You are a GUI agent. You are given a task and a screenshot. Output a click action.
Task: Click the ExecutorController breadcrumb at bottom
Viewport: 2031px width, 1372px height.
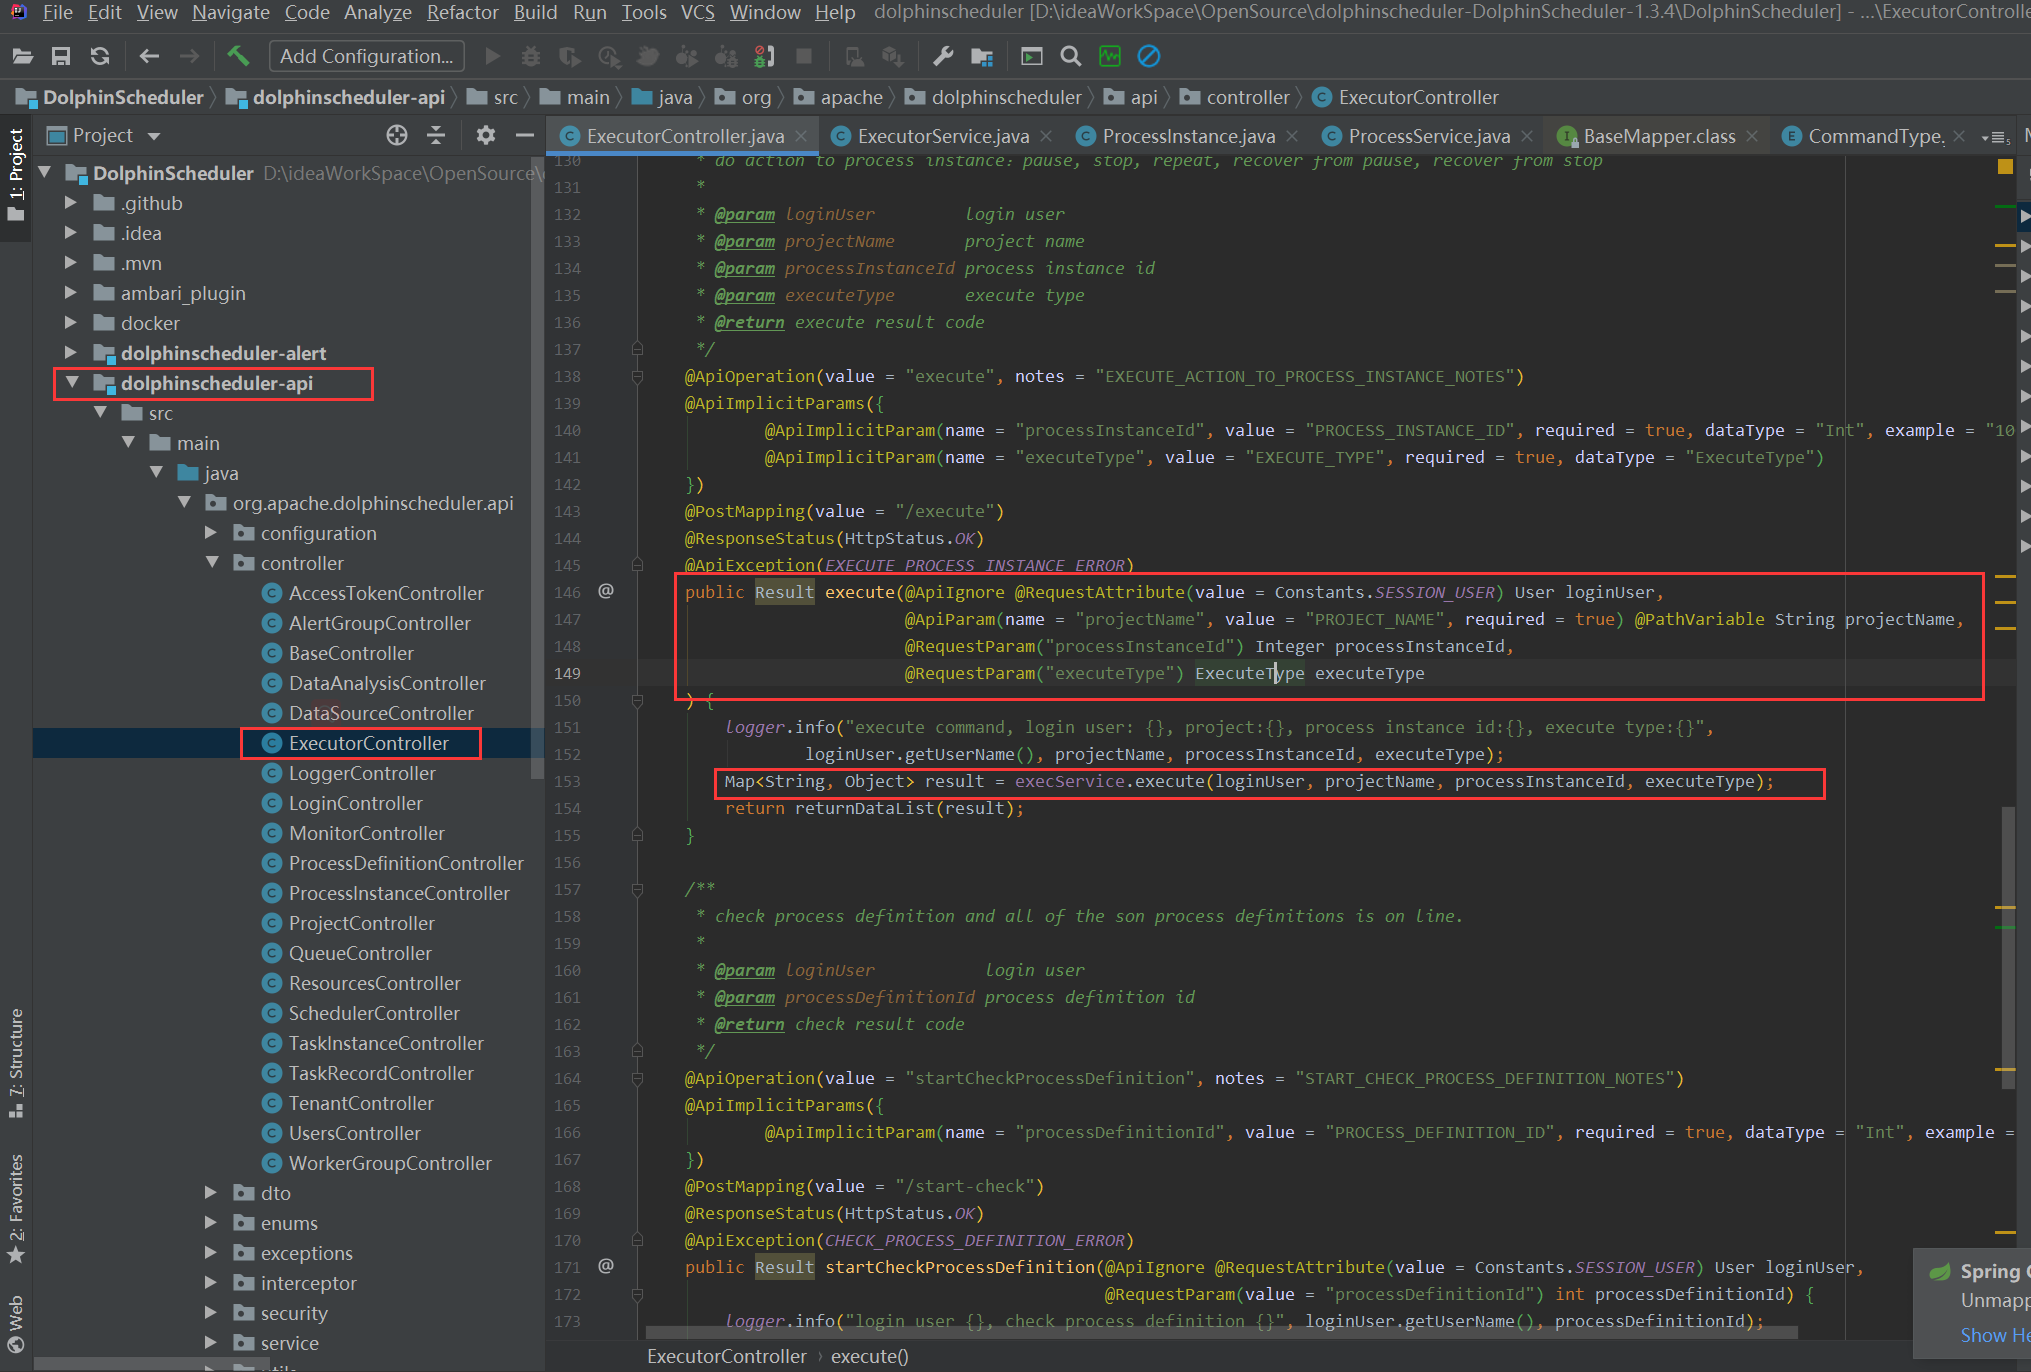(x=727, y=1356)
